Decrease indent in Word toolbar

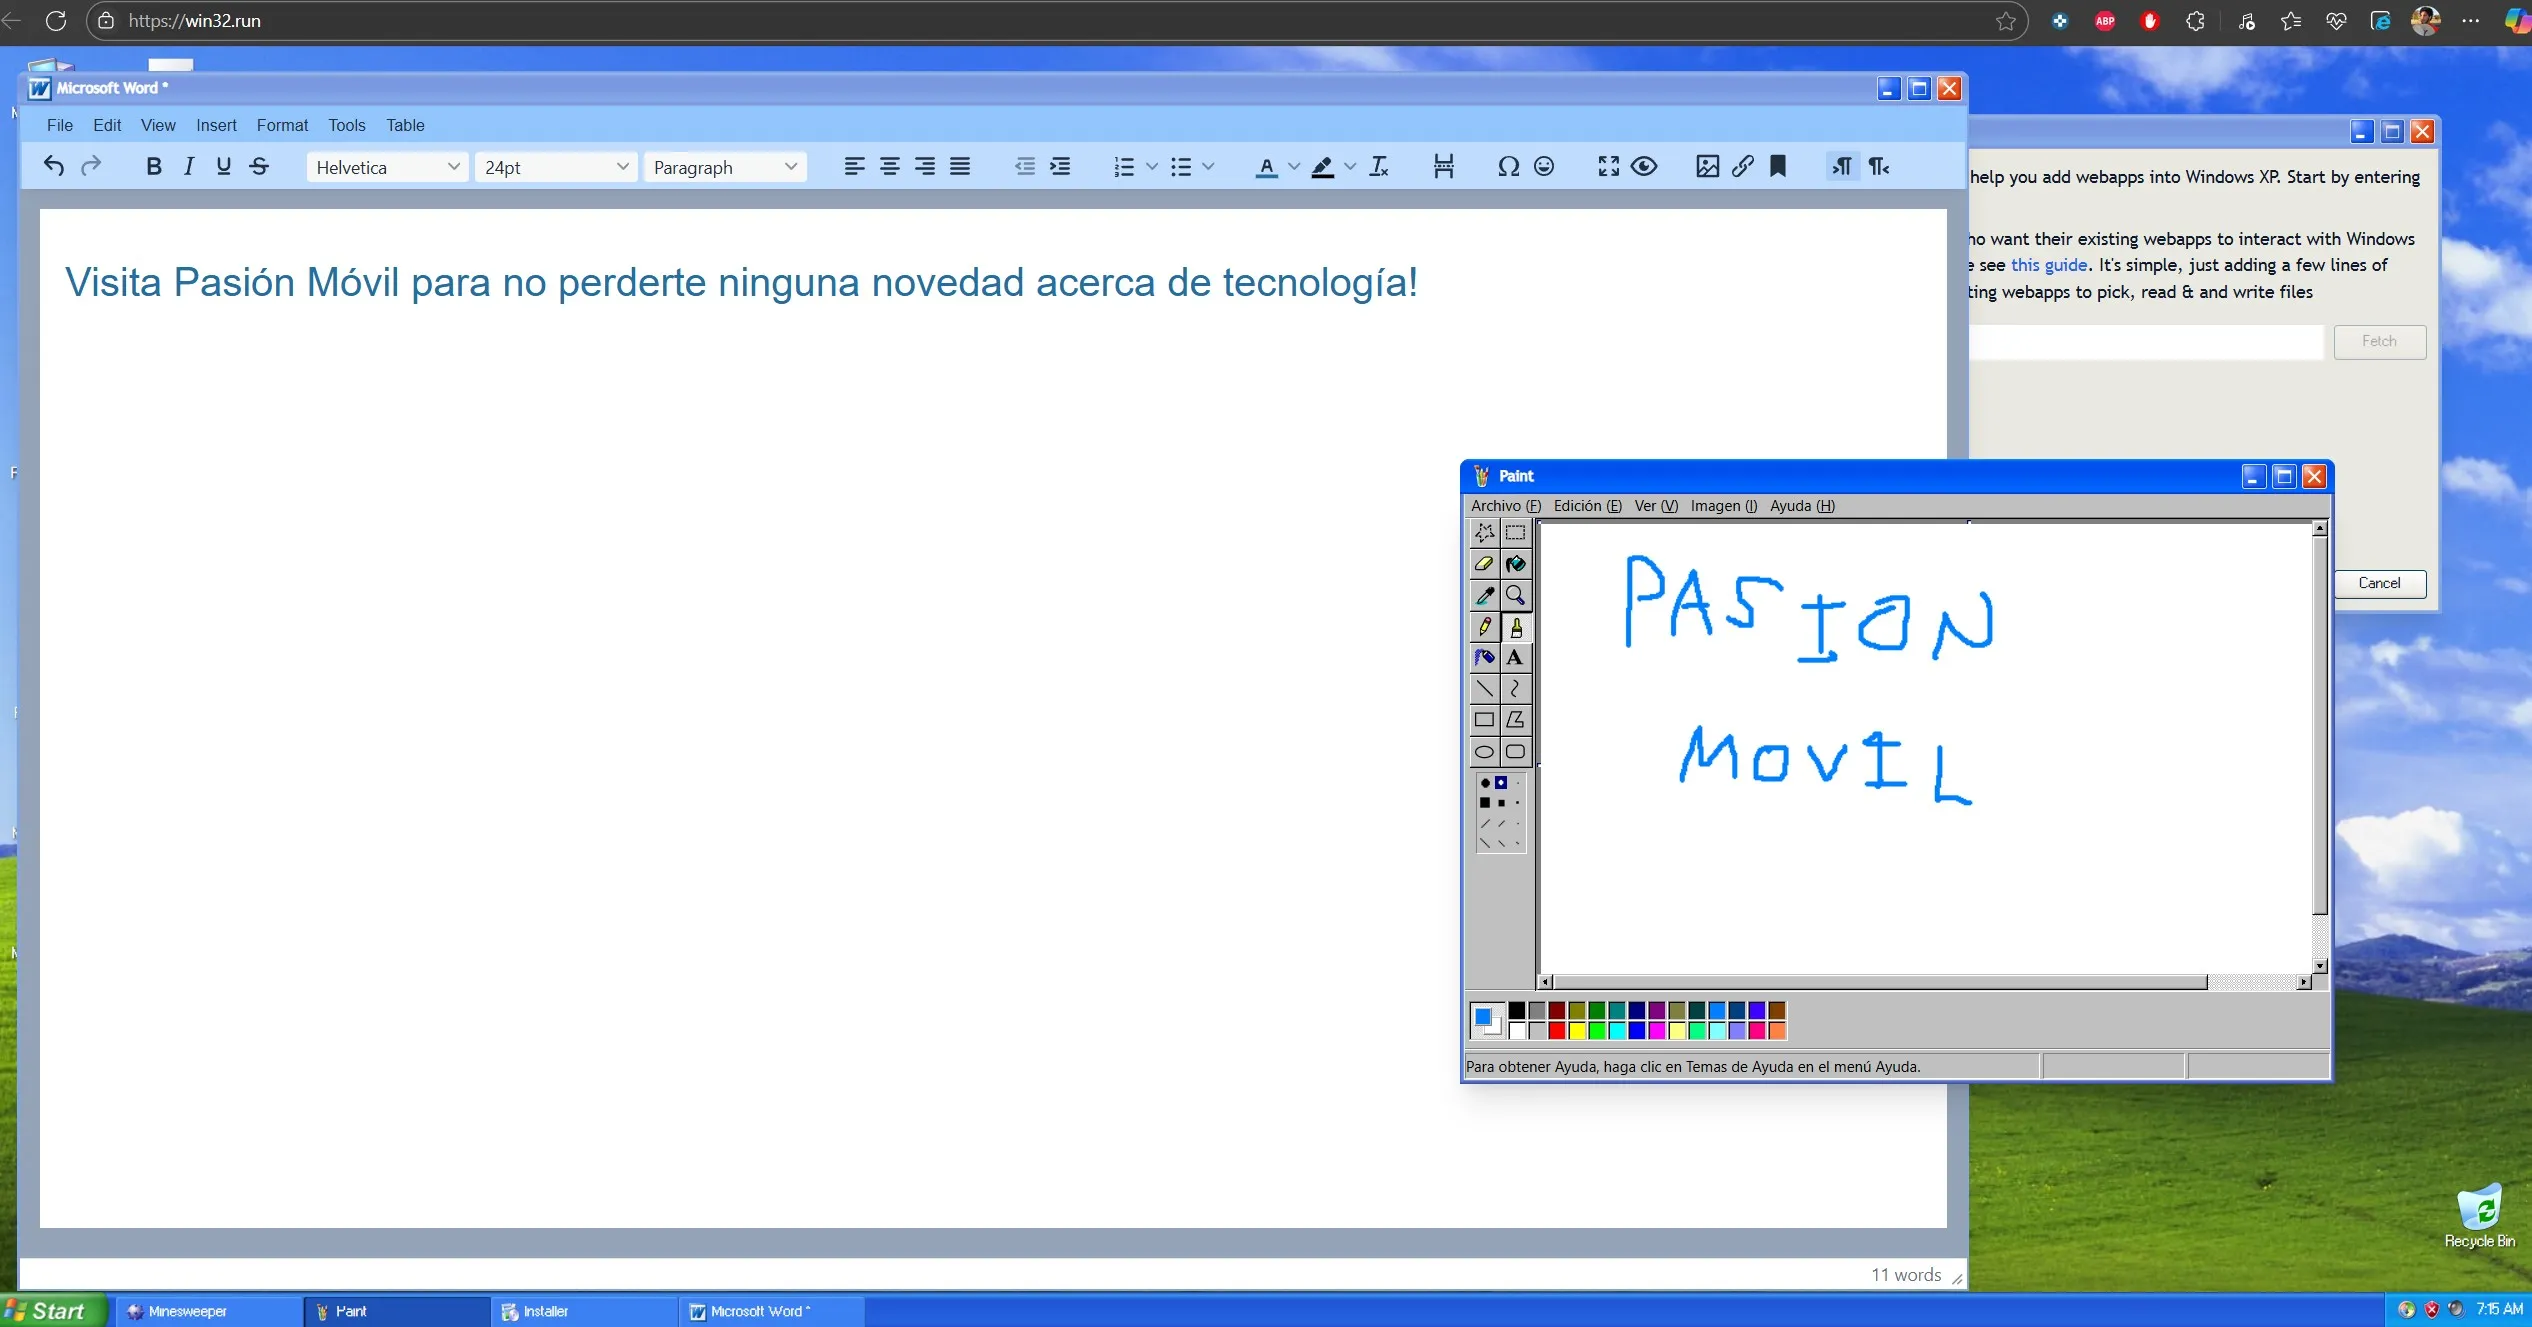1025,166
